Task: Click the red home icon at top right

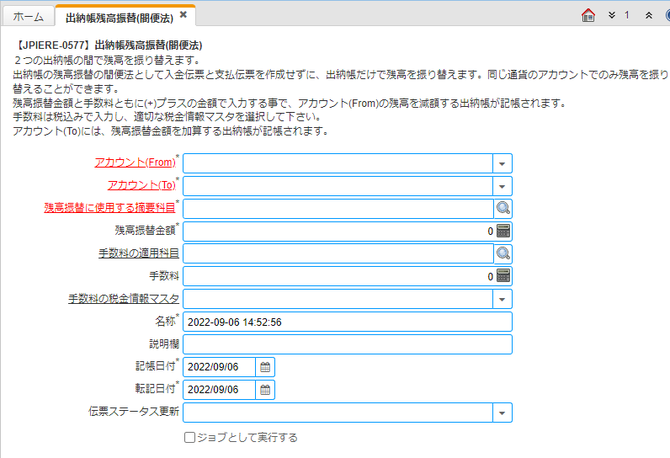Action: coord(588,15)
